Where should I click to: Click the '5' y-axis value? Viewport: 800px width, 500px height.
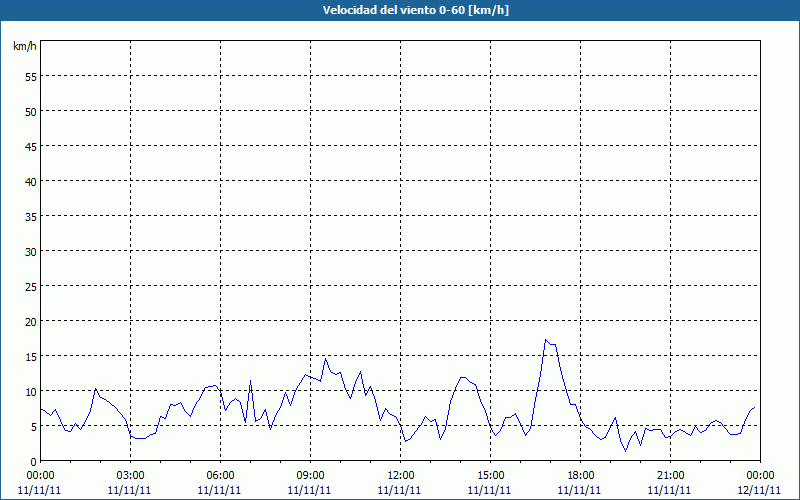(34, 427)
